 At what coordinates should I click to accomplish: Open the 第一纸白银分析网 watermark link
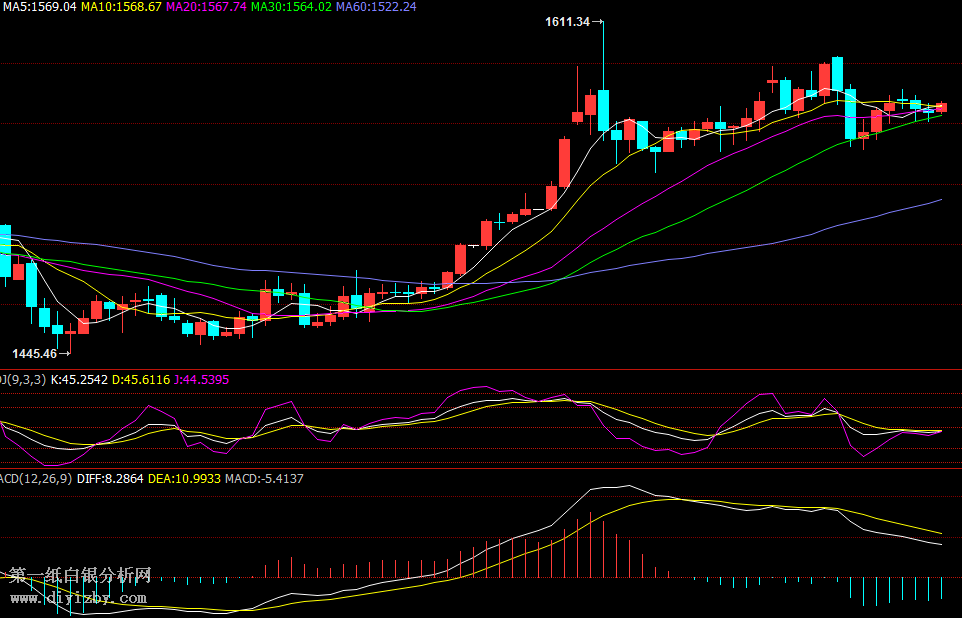click(80, 575)
